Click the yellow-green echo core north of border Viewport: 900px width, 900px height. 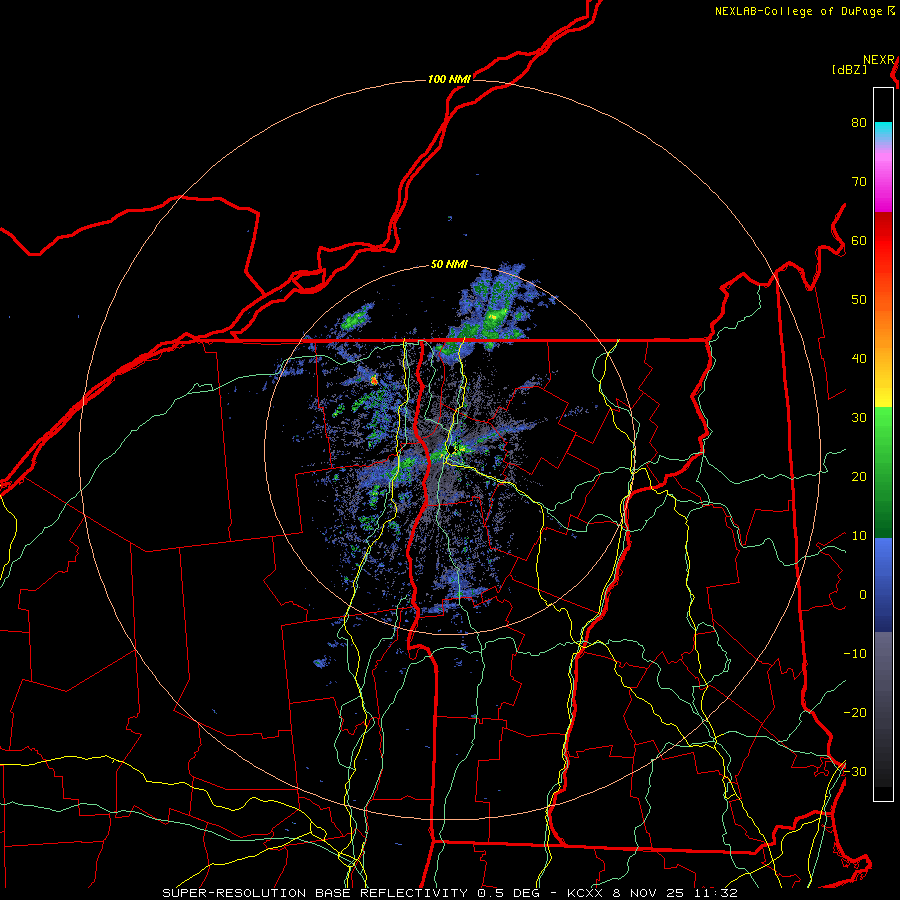494,316
